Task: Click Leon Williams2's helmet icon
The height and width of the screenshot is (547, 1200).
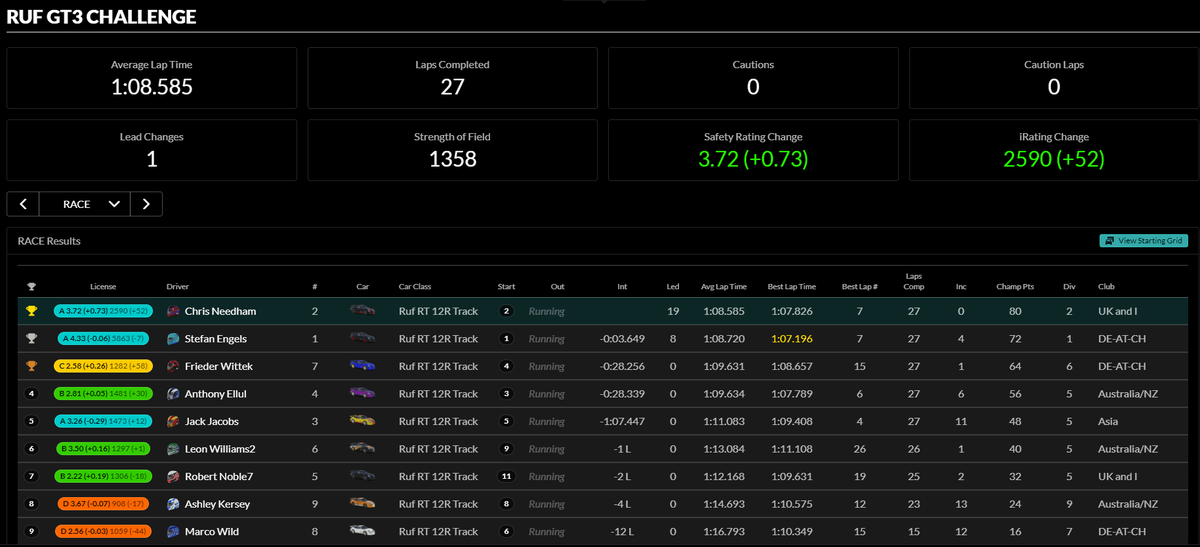Action: 173,449
